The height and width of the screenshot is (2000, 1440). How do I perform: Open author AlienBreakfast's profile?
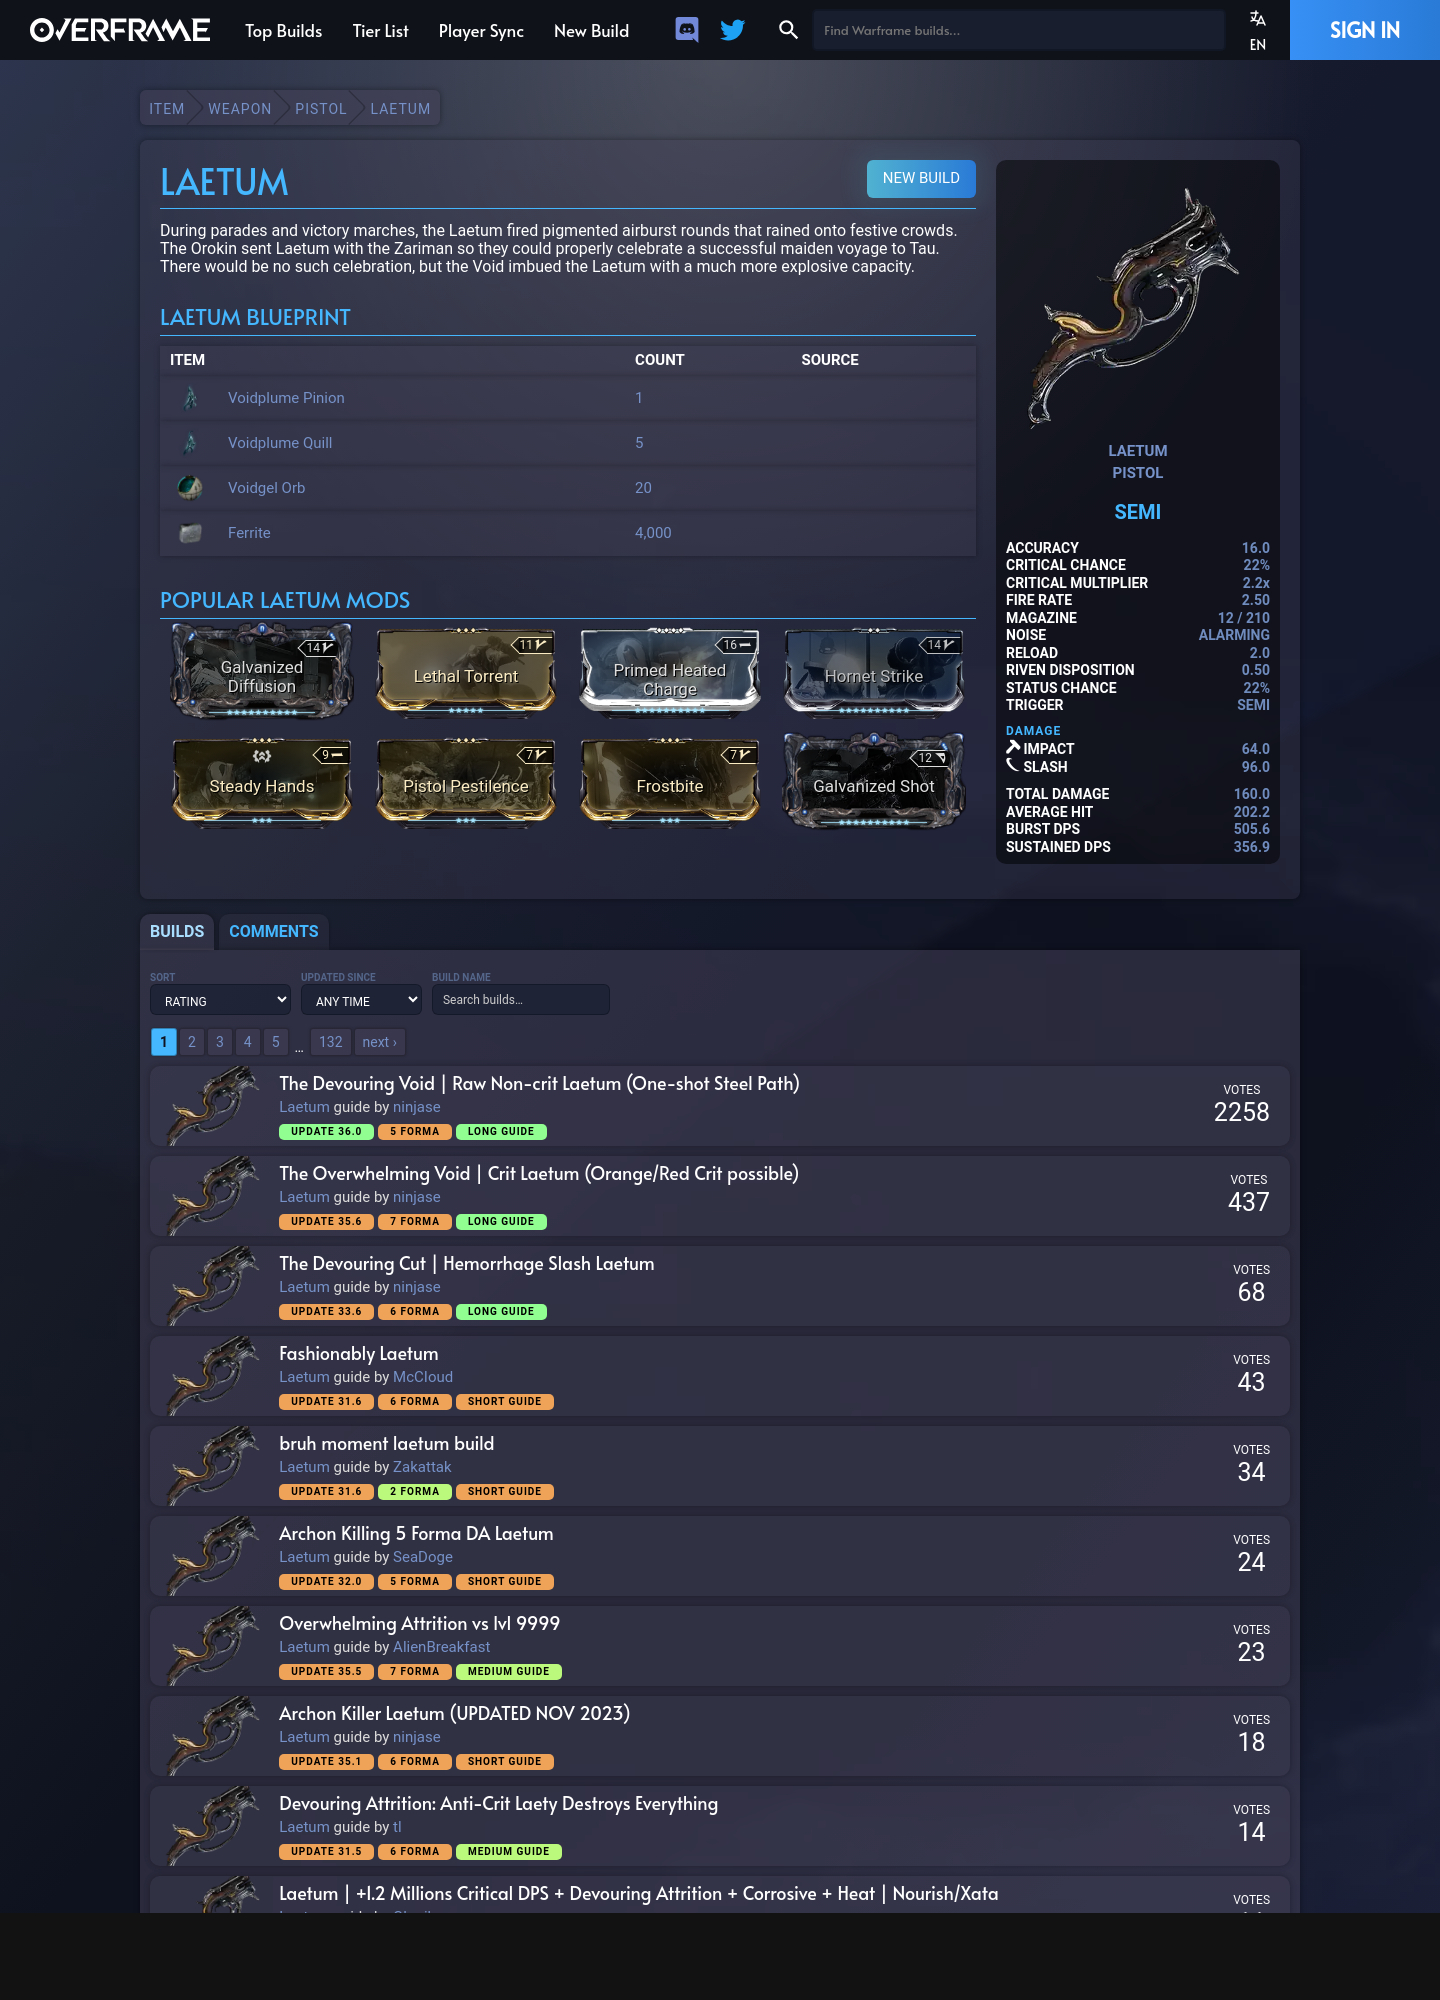442,1647
